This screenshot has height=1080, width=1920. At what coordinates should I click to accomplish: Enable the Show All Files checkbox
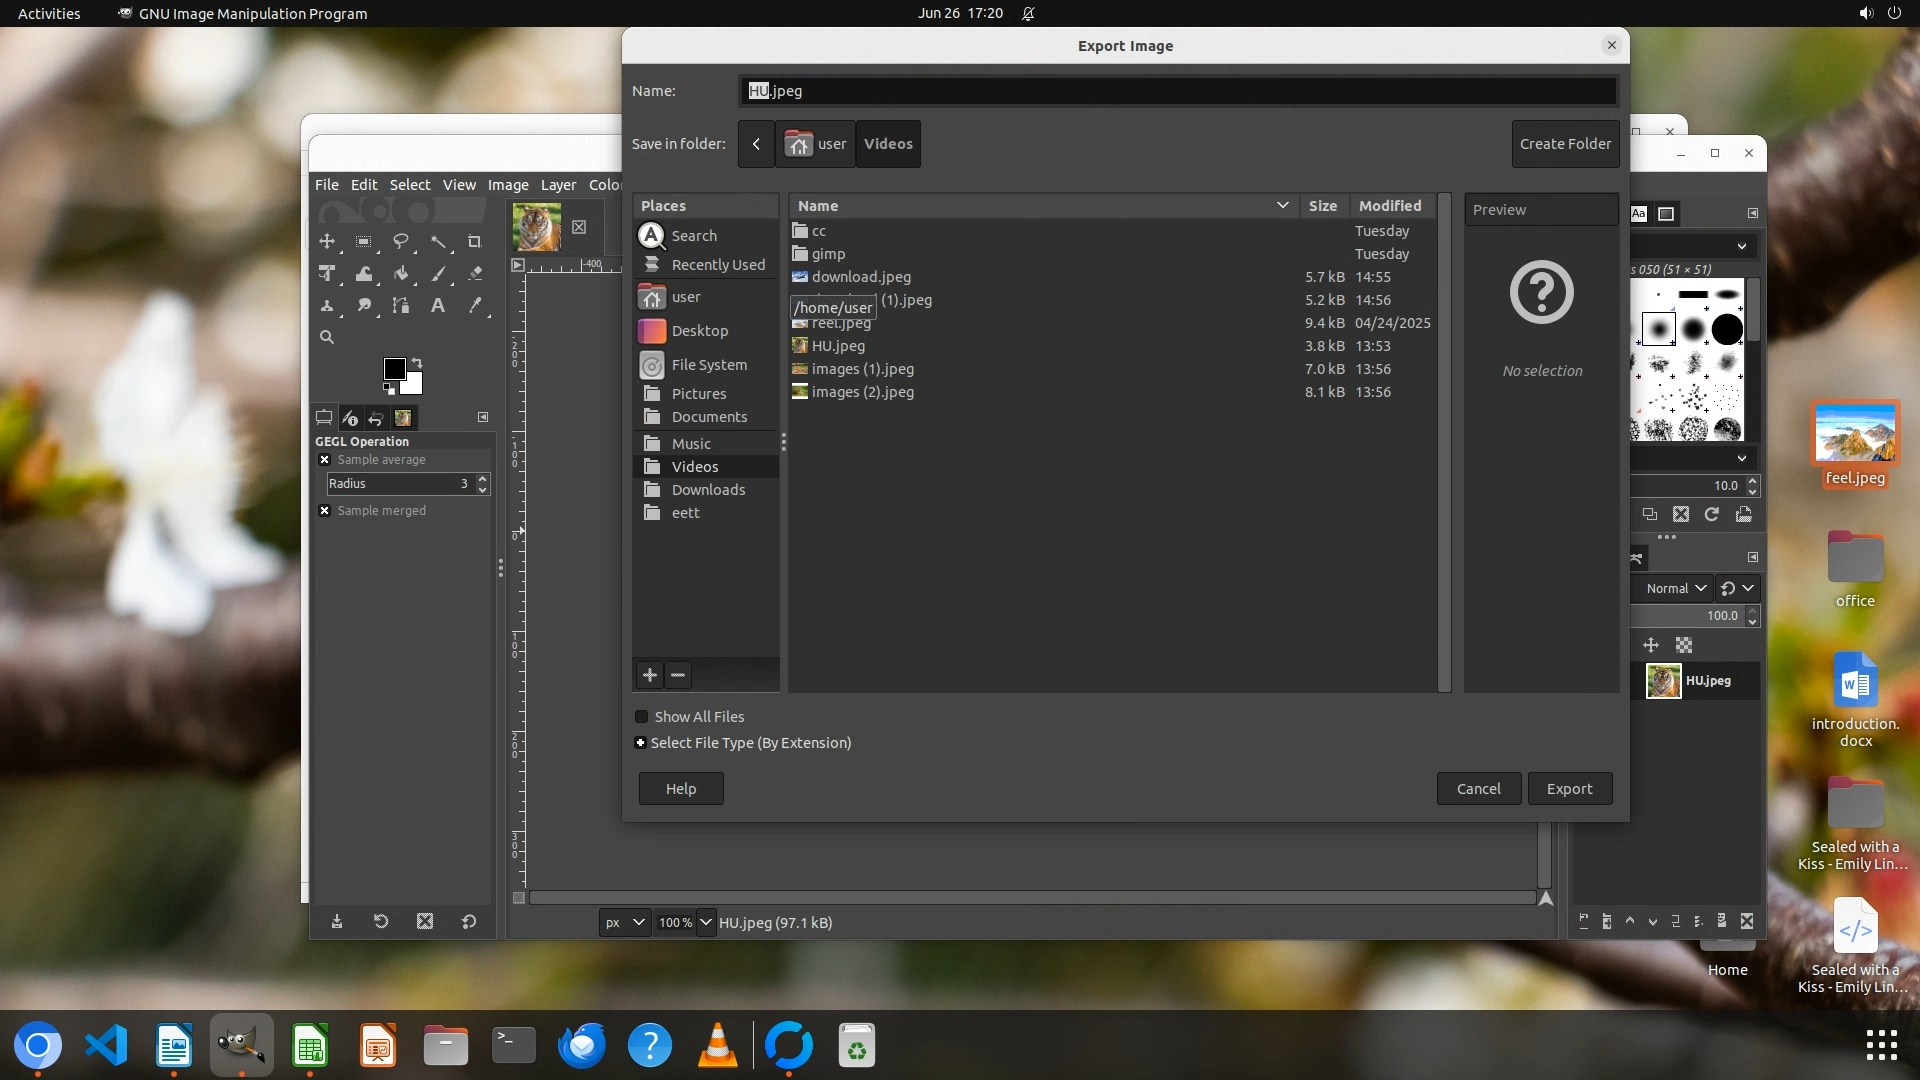[642, 717]
